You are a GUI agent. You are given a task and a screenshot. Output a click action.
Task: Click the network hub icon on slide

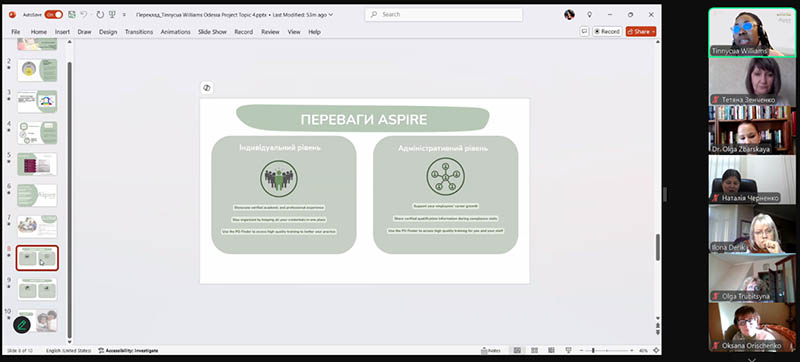(445, 176)
